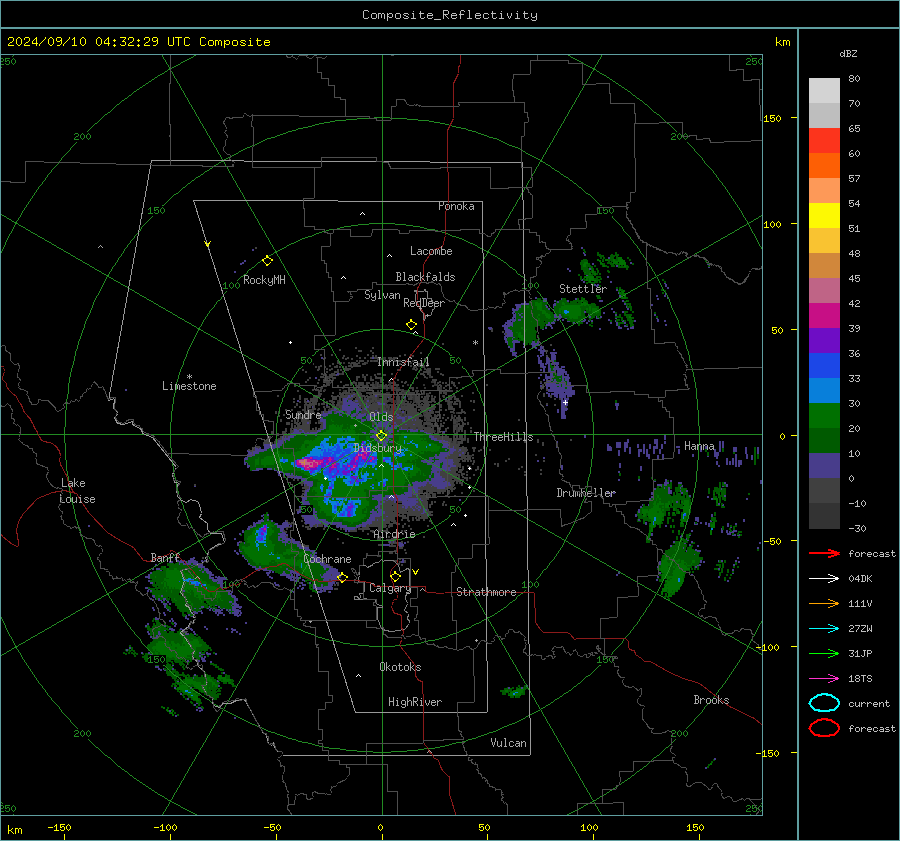Click the Ponoka location label
This screenshot has width=900, height=841.
click(456, 206)
